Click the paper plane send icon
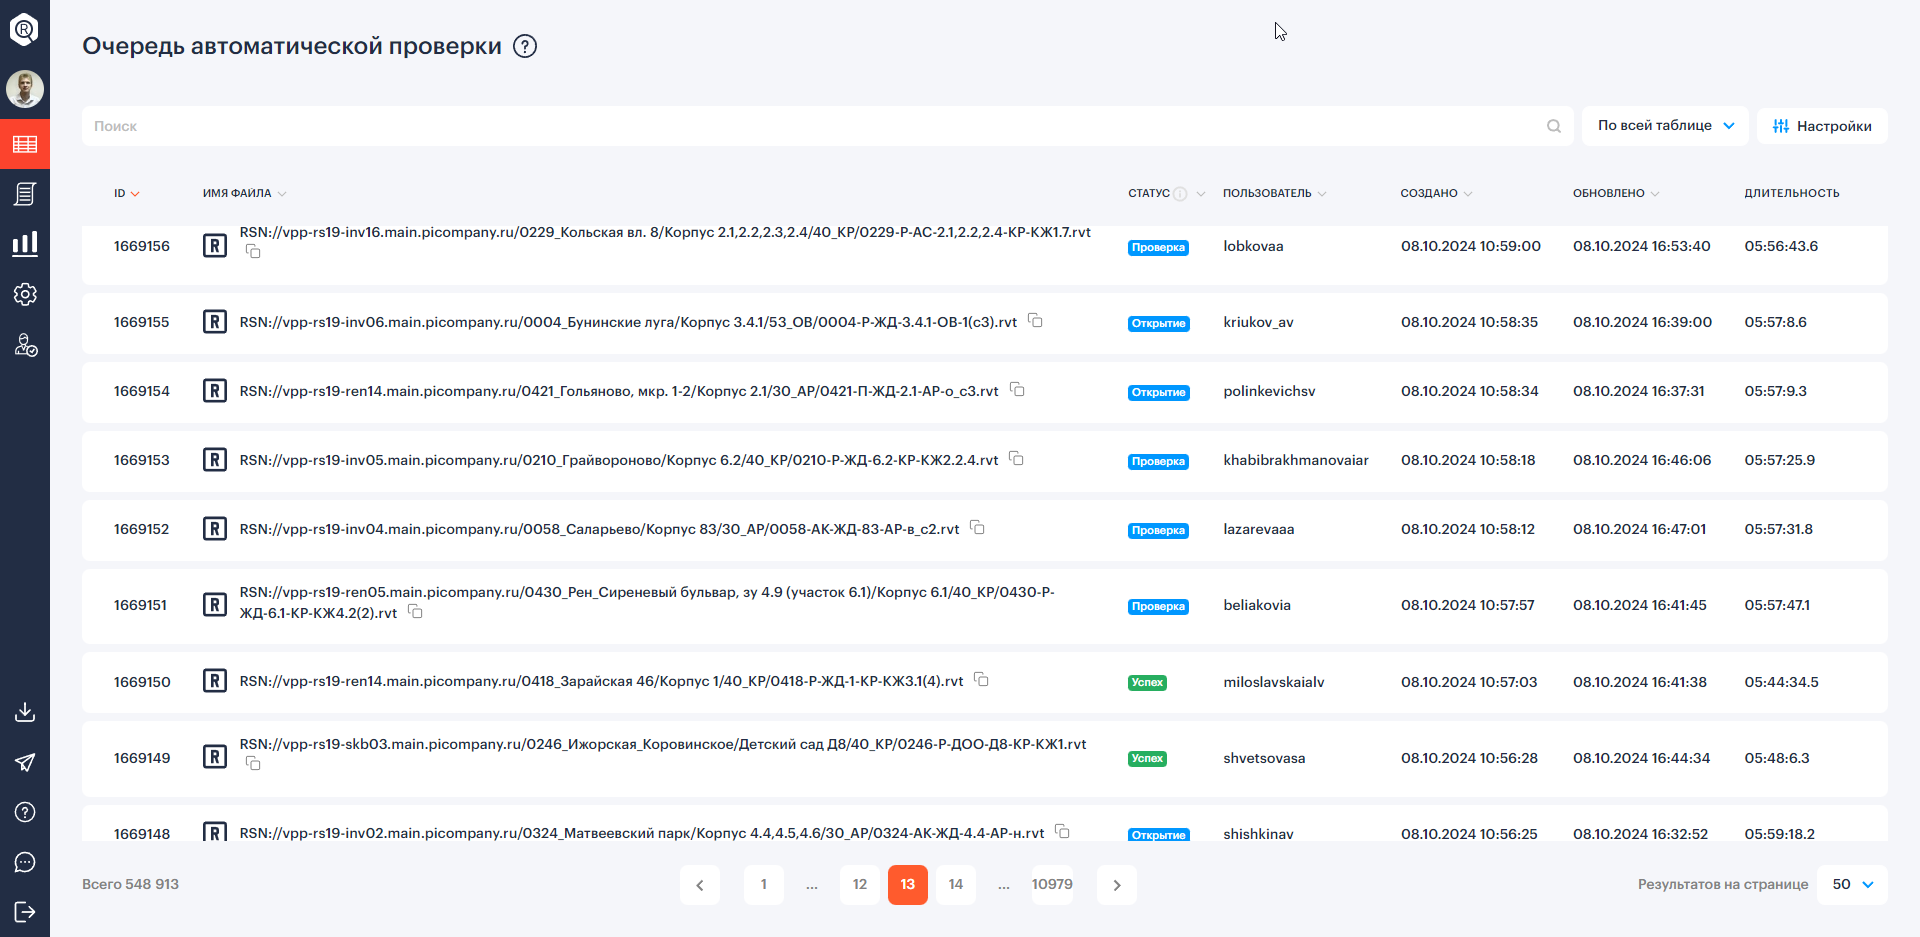The image size is (1920, 937). [25, 762]
